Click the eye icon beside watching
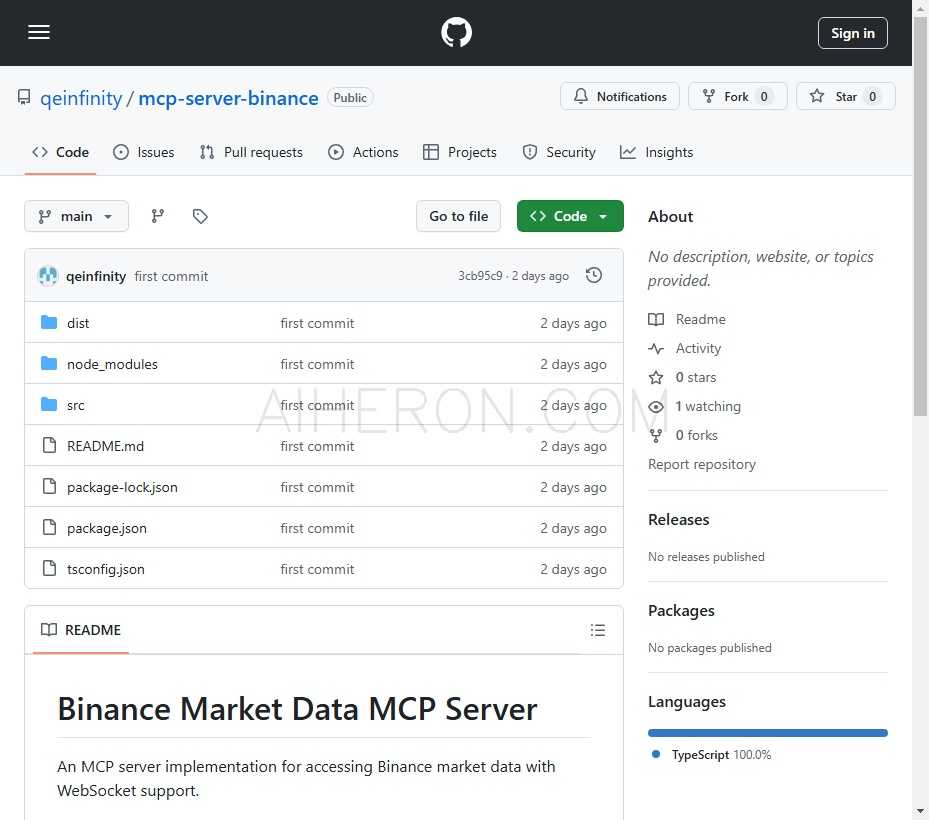Viewport: 929px width, 820px height. (656, 406)
